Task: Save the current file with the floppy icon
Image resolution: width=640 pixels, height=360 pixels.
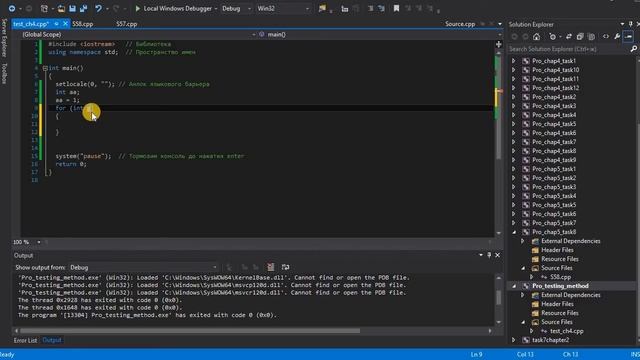Action: click(x=72, y=8)
